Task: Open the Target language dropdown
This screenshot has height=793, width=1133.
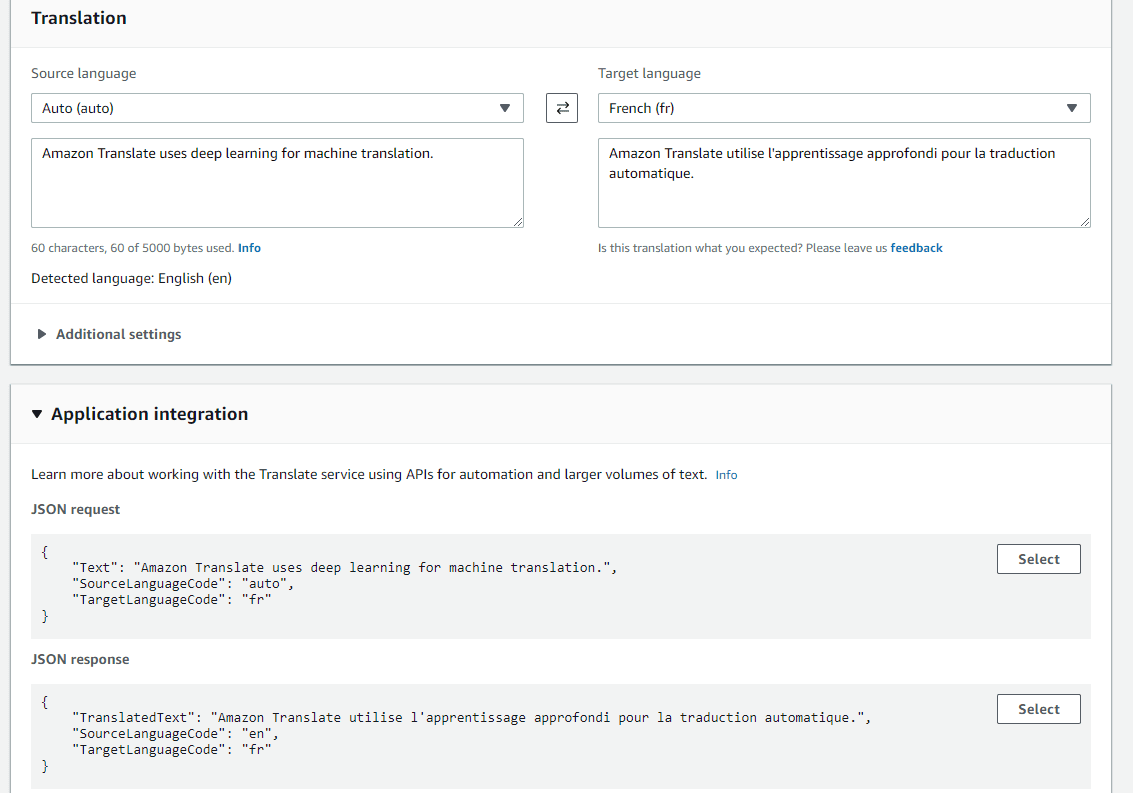Action: 844,108
